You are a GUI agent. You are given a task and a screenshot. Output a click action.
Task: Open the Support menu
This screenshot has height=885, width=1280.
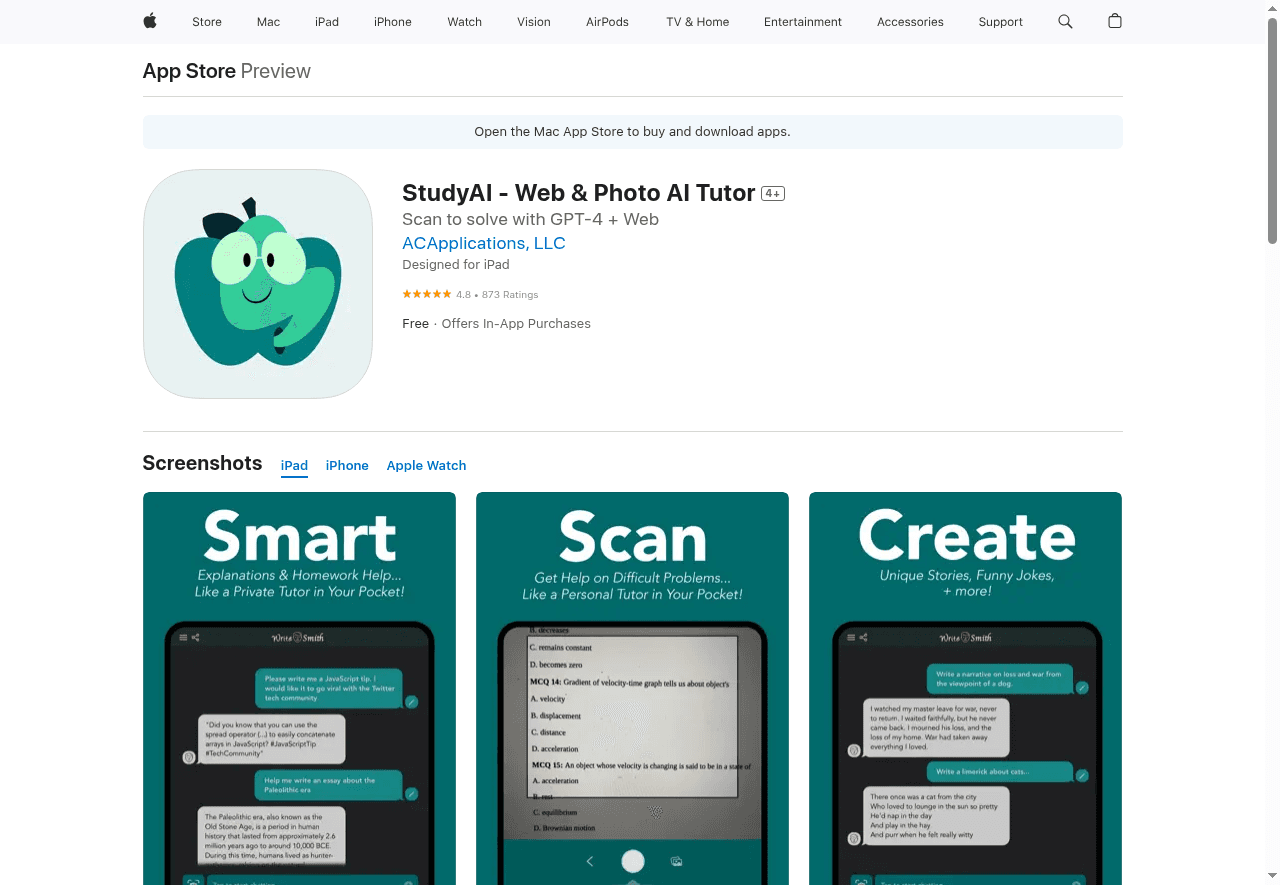[1001, 21]
